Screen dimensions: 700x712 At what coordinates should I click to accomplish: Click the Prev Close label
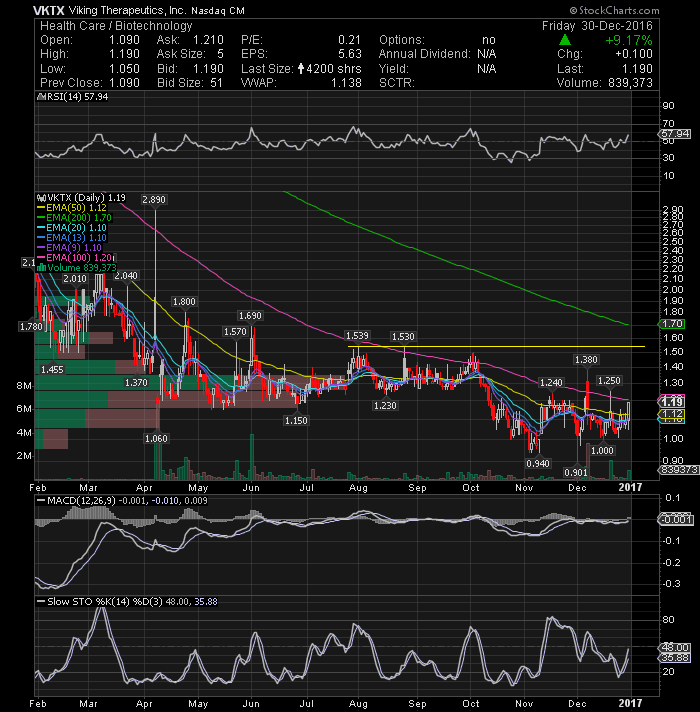pos(71,83)
